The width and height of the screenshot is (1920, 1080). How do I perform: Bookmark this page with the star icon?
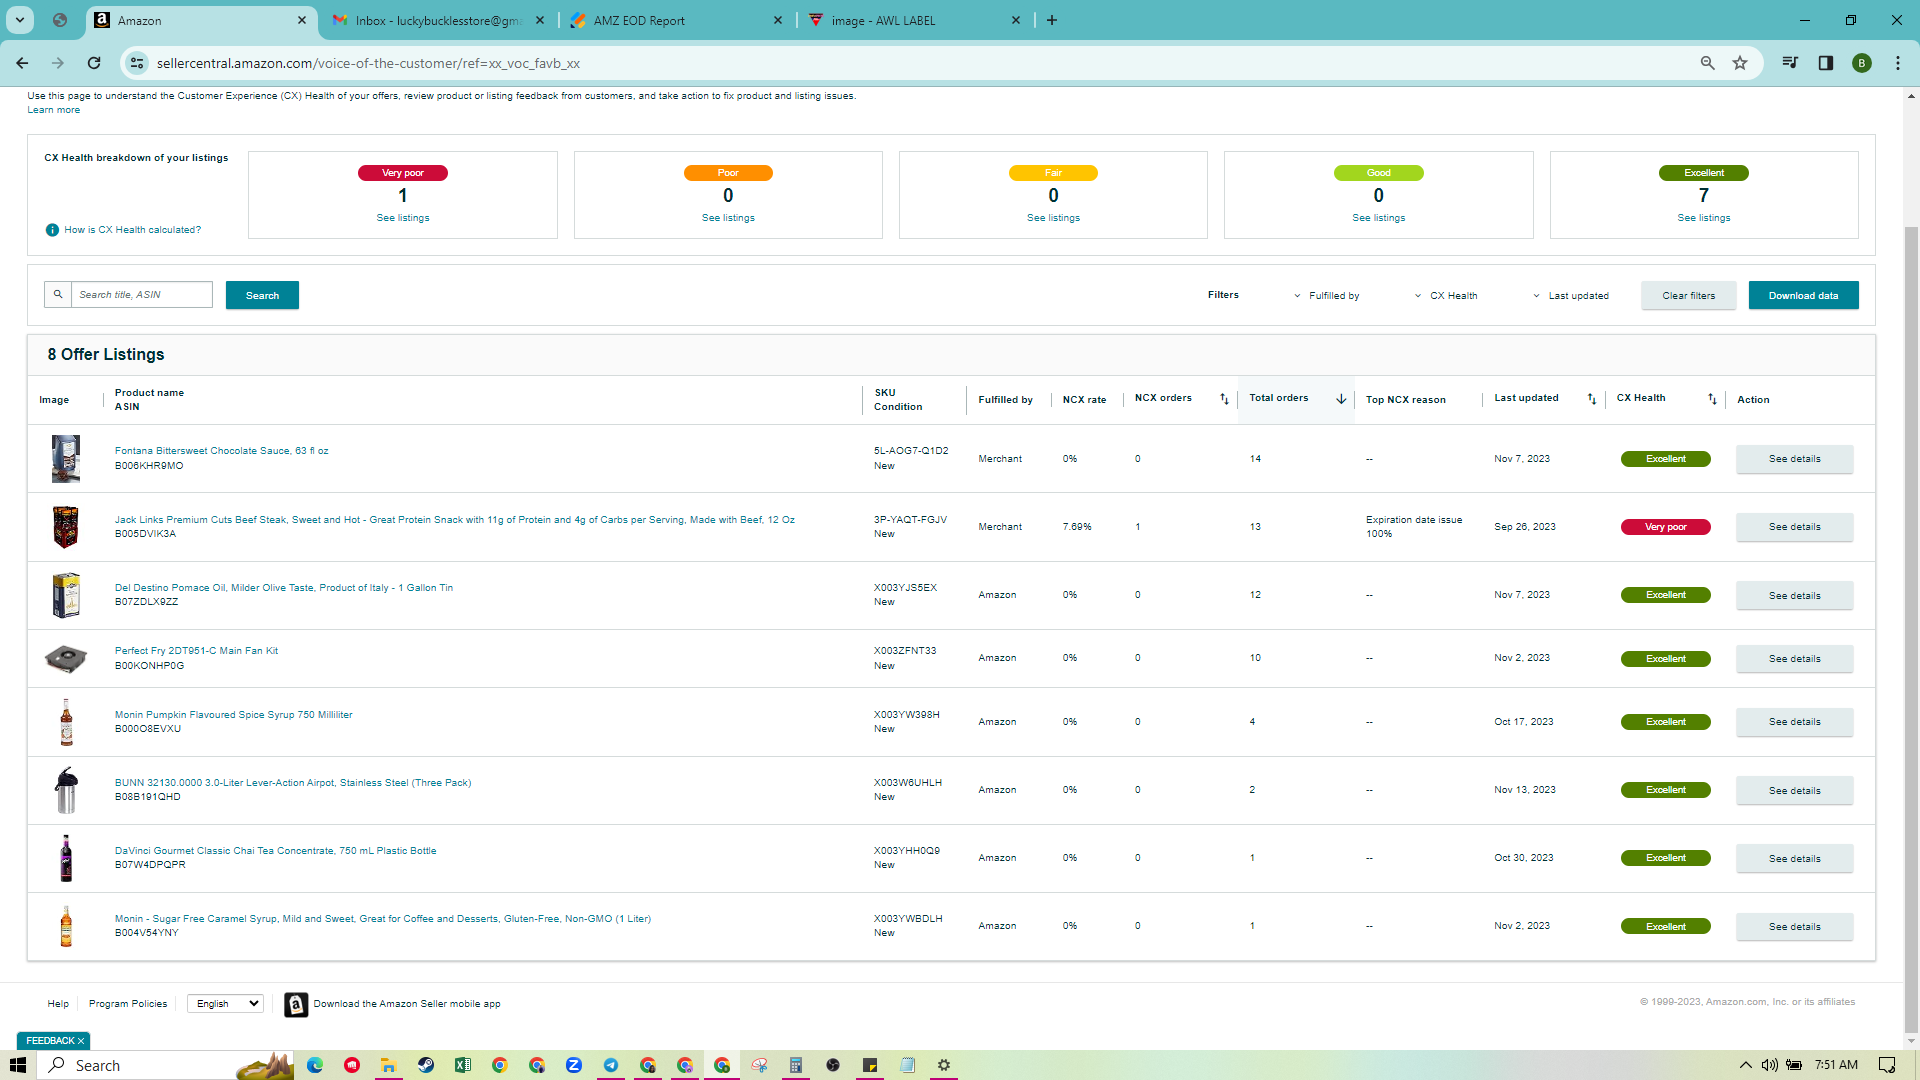[1740, 63]
